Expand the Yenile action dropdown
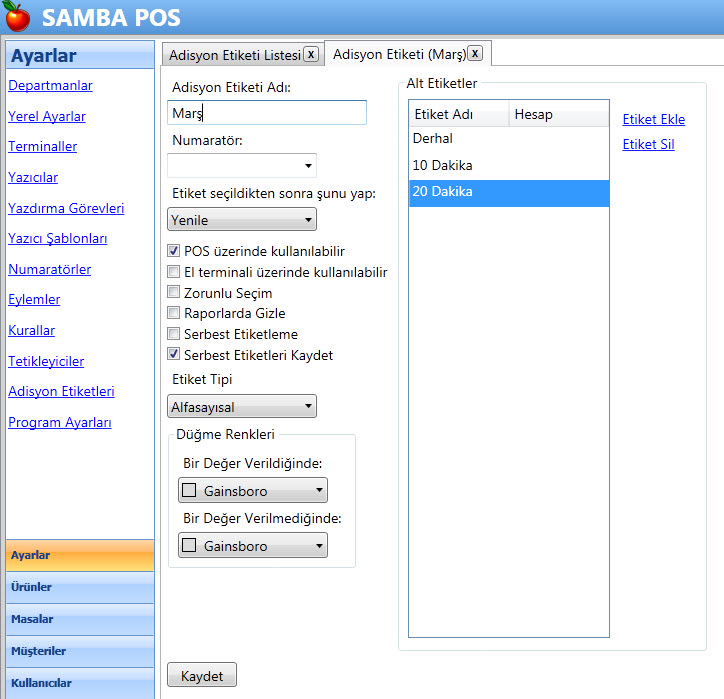 coord(242,219)
